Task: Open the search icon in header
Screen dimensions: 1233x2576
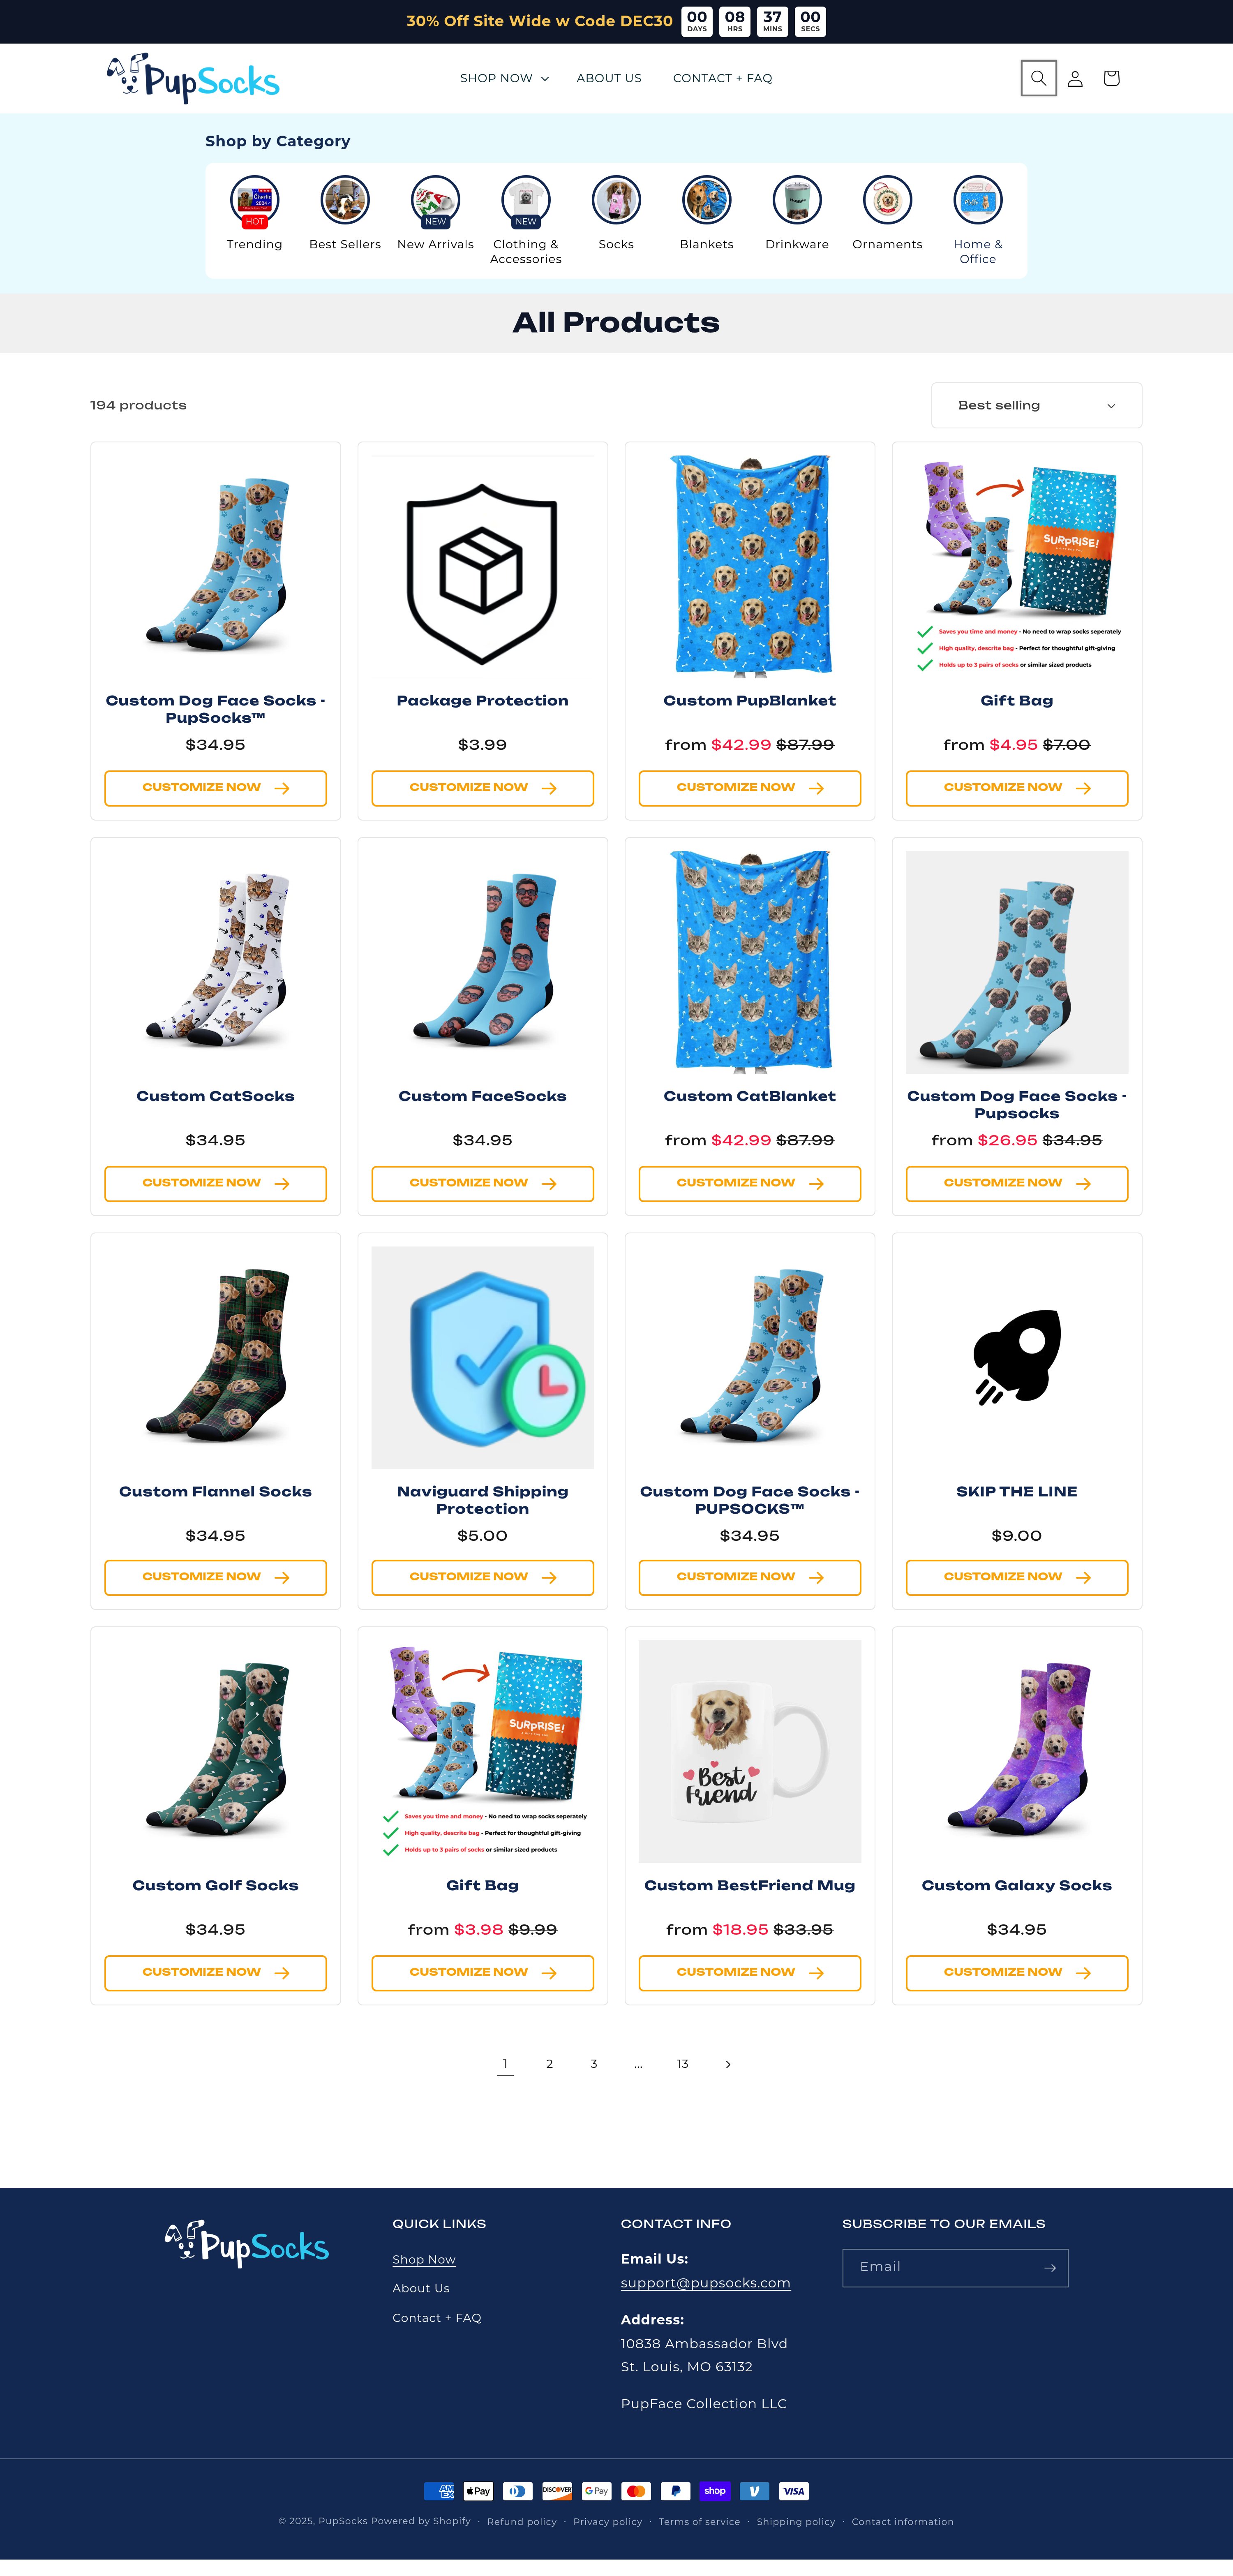Action: click(x=1038, y=78)
